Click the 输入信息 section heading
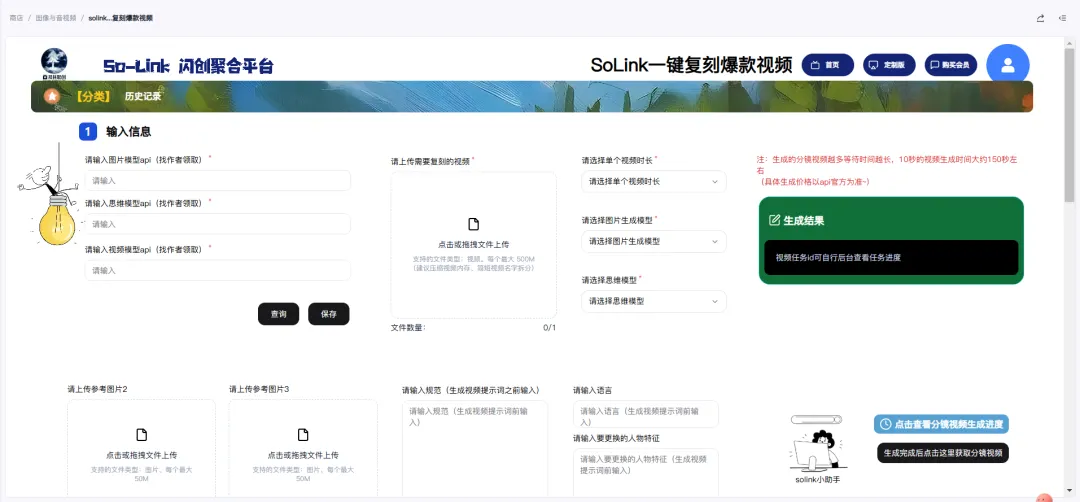 pos(129,132)
